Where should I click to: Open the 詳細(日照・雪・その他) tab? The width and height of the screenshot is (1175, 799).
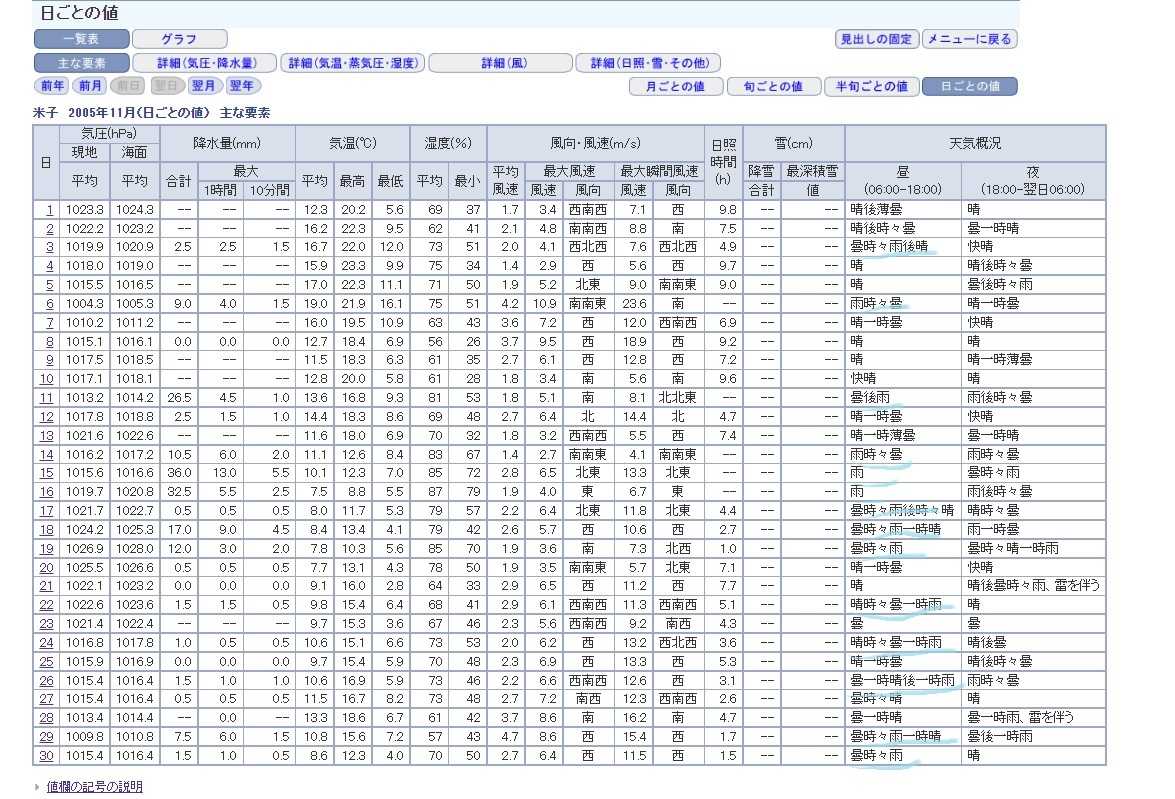point(649,63)
